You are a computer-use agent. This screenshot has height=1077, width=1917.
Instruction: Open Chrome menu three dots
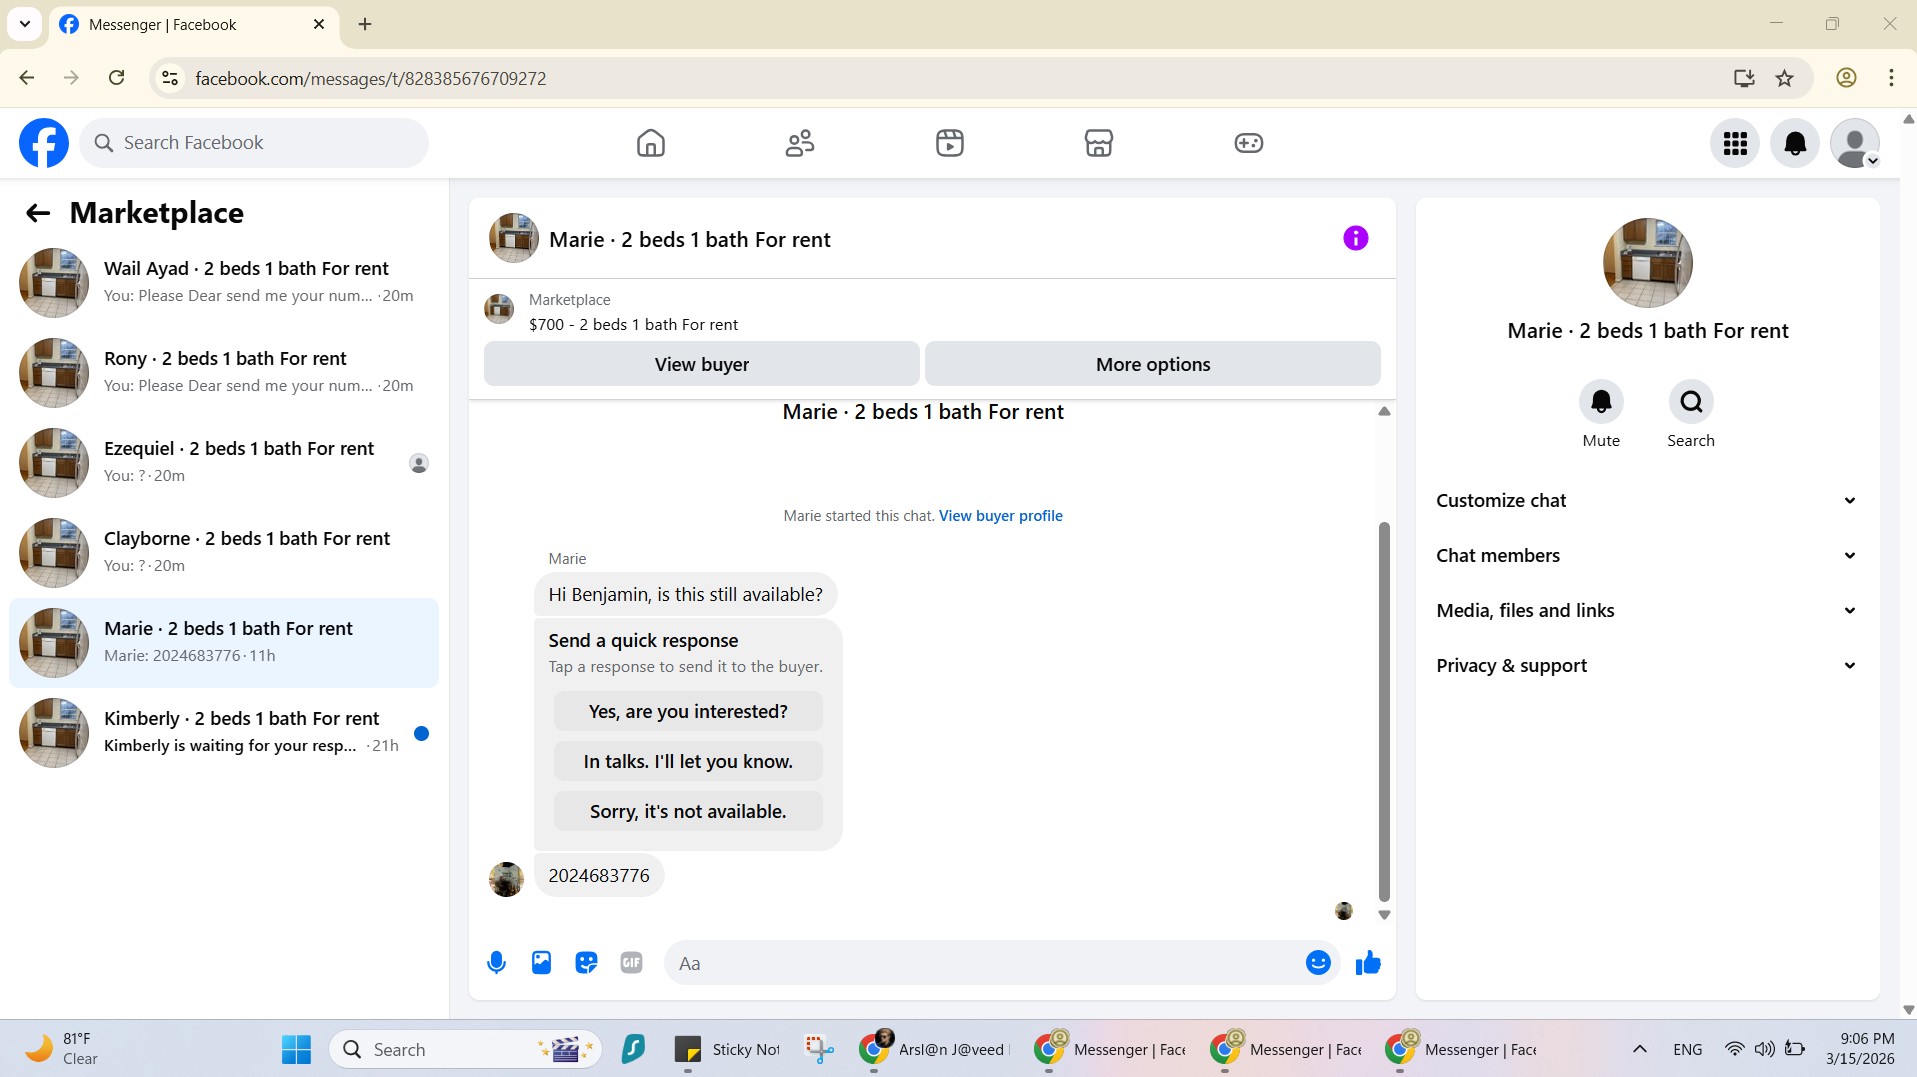[x=1891, y=78]
